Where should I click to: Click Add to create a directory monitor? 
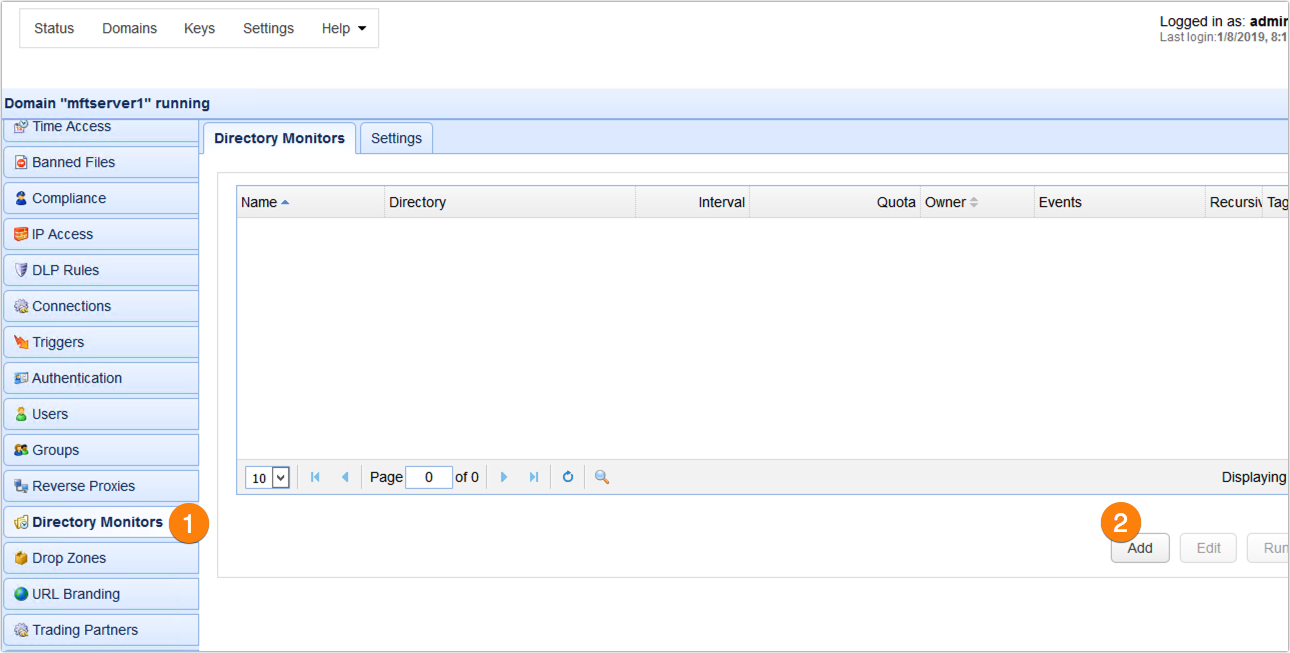coord(1139,547)
